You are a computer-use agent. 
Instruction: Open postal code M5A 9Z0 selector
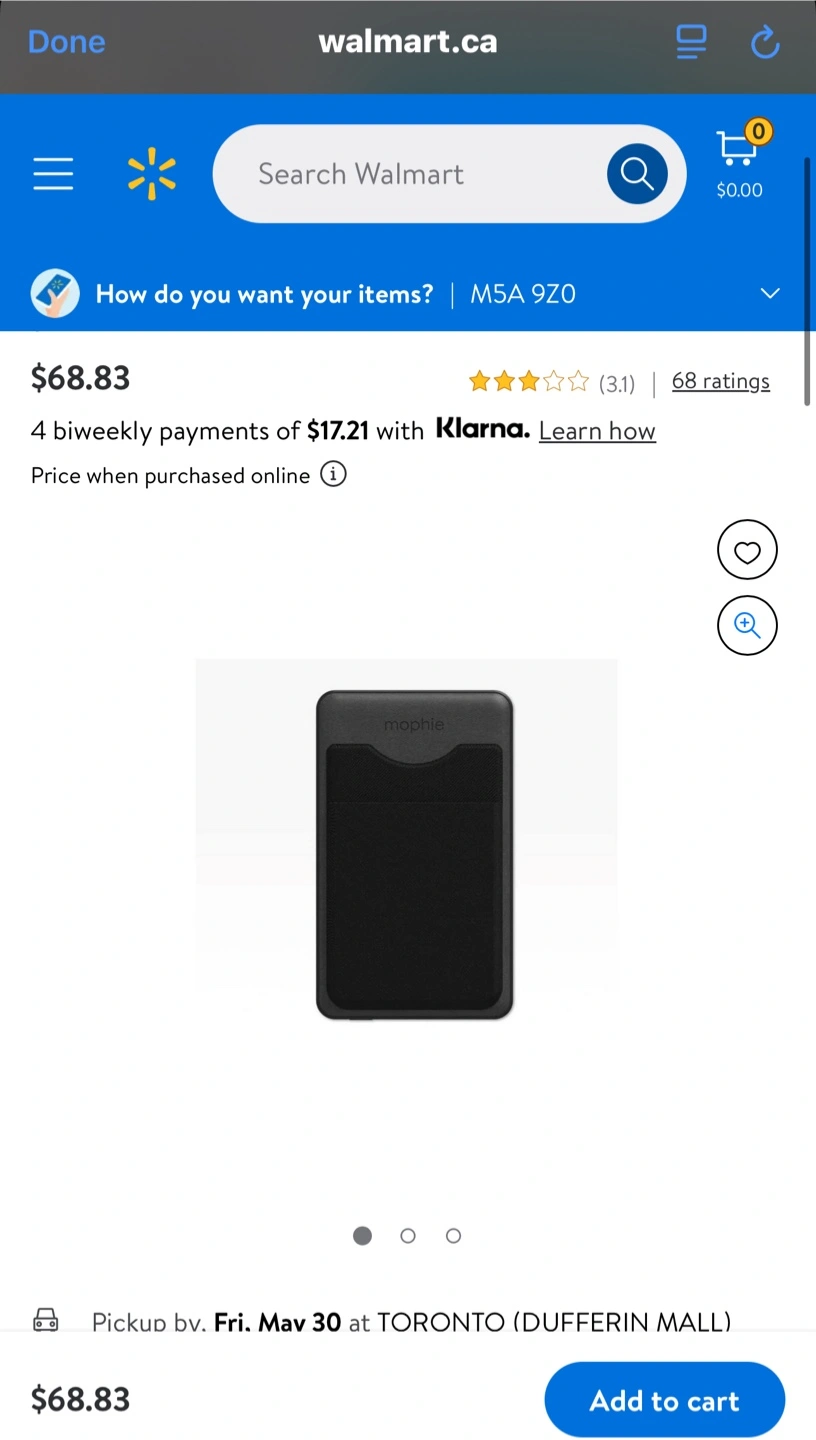[x=523, y=294]
